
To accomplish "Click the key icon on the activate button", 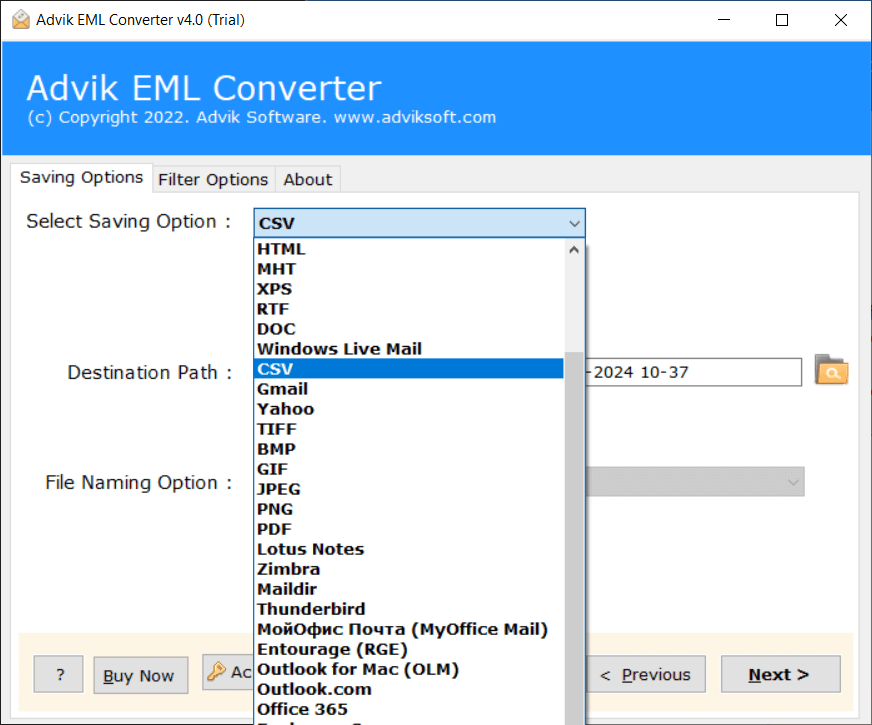I will pos(216,672).
